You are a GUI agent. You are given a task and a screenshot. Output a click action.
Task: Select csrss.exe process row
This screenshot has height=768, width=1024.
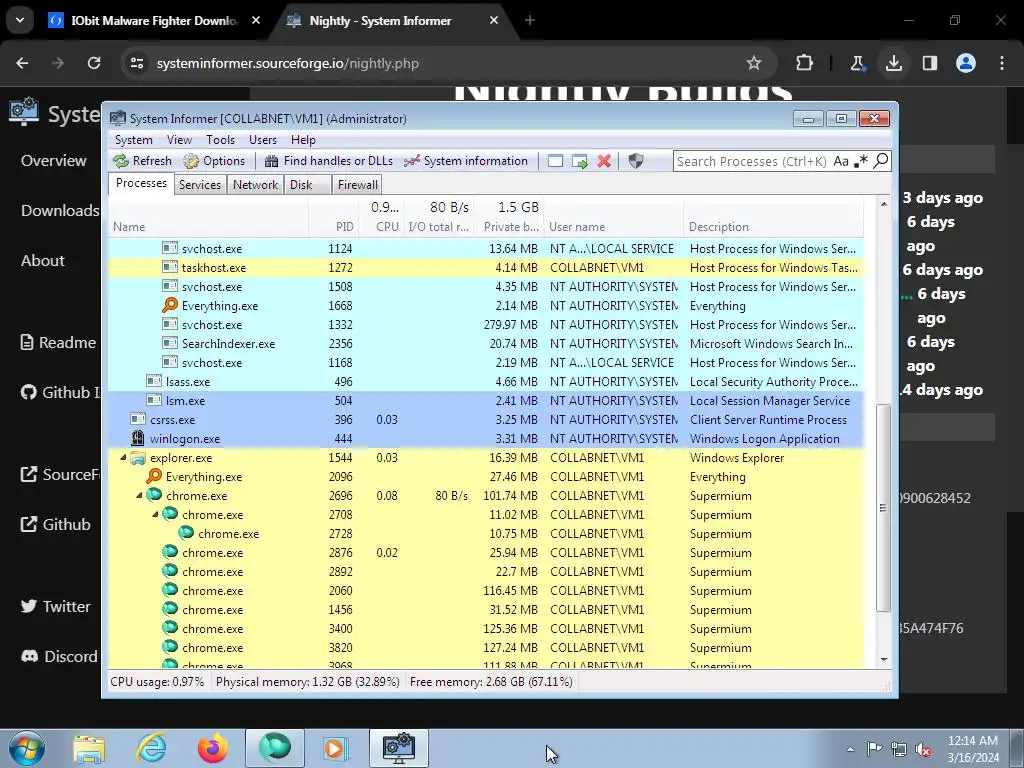pos(486,420)
